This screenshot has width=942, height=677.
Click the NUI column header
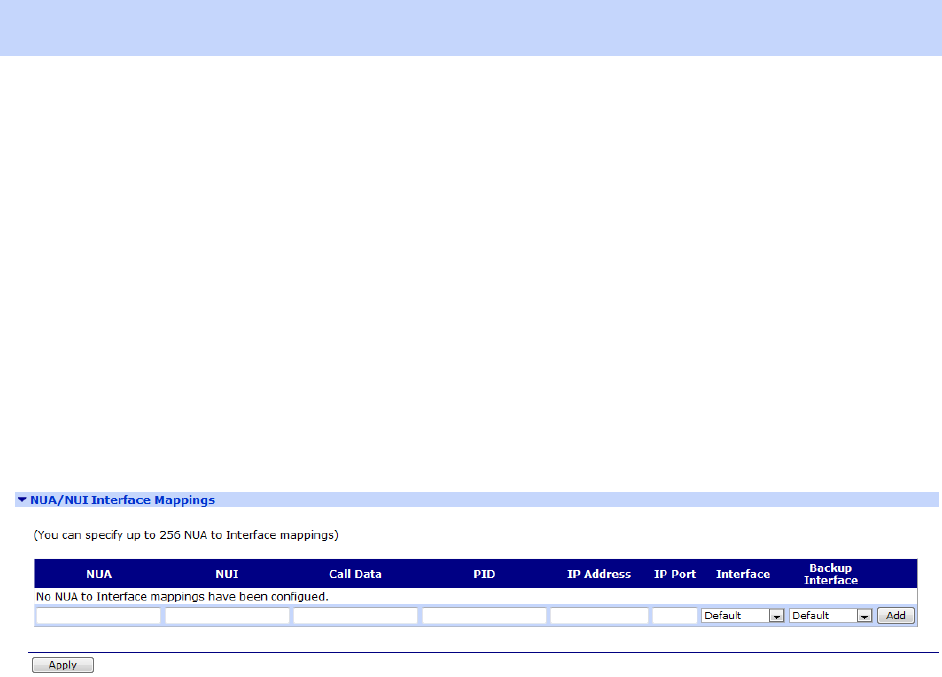click(227, 574)
